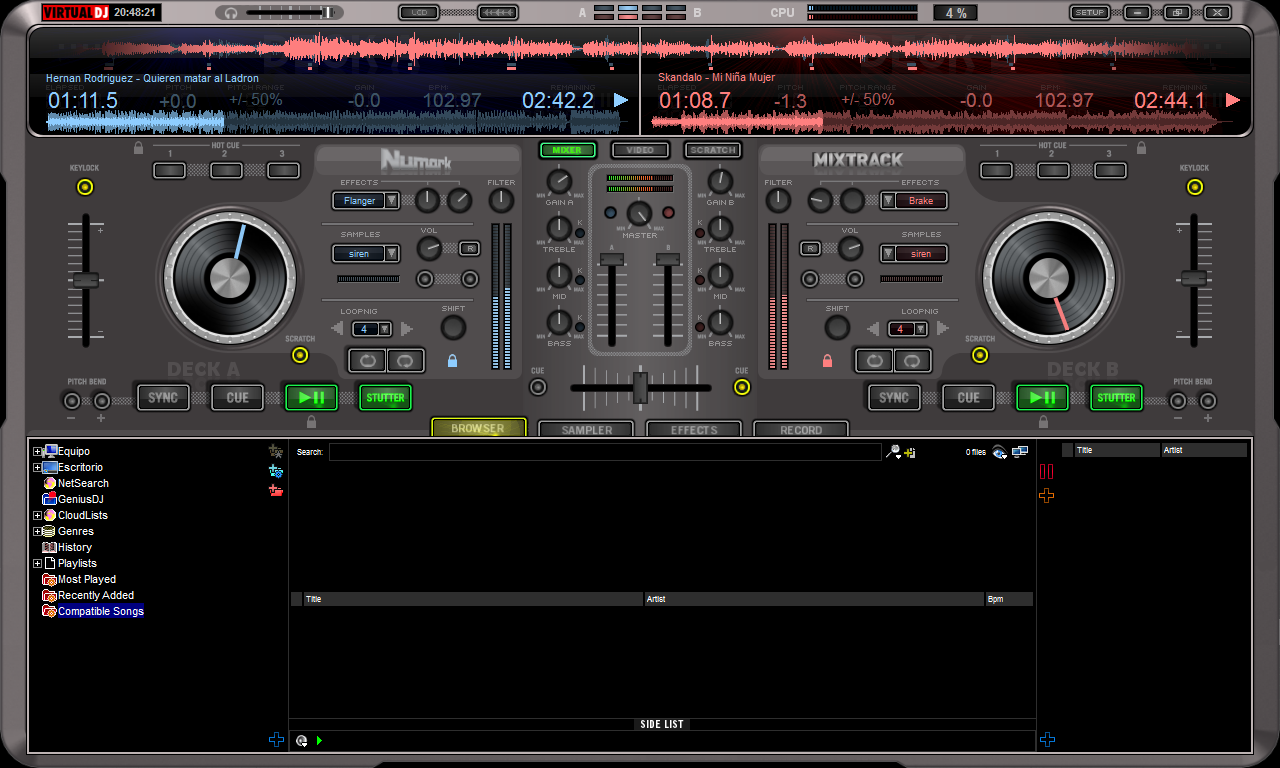Select GeniusDJ in browser tree
1280x768 pixels.
(81, 499)
